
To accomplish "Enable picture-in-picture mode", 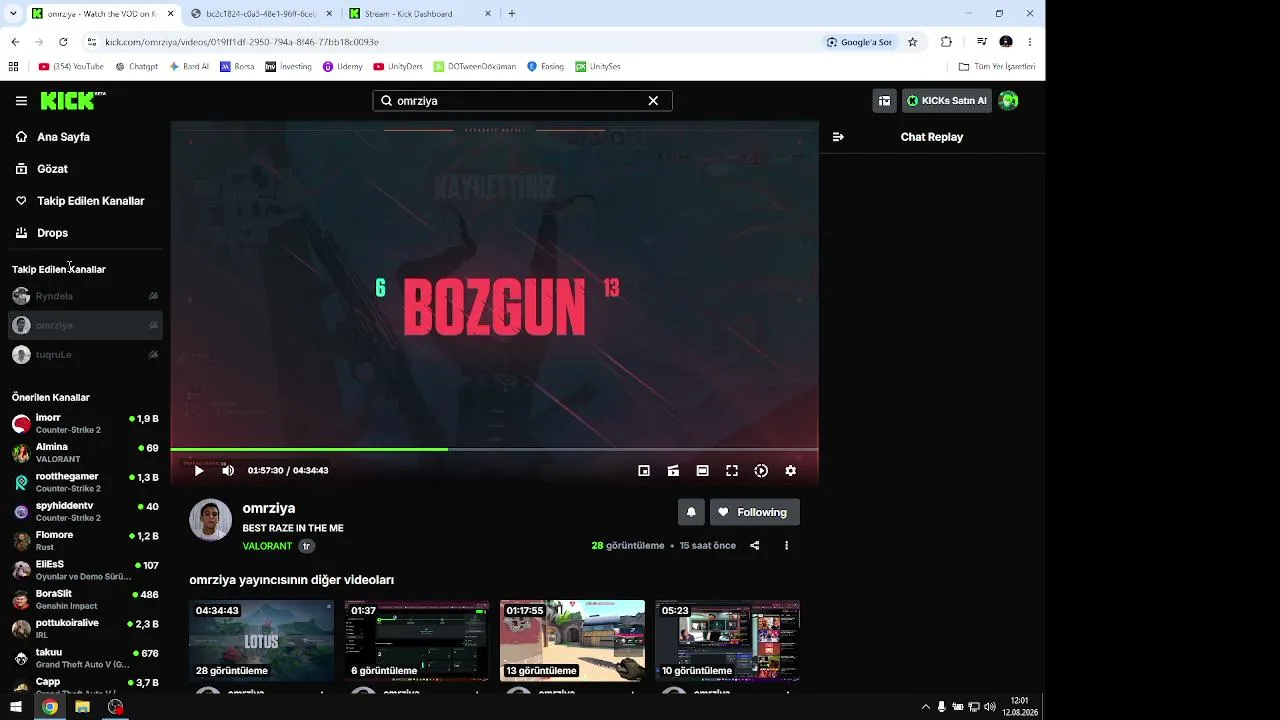I will coord(644,471).
